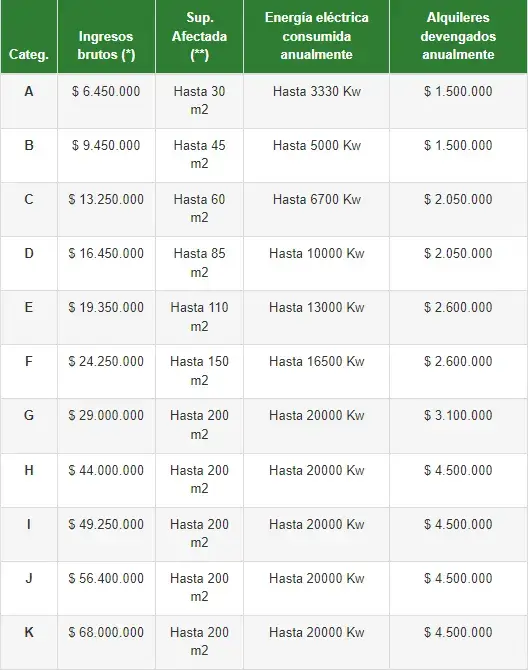Select category A row label
Image resolution: width=528 pixels, height=670 pixels.
pyautogui.click(x=29, y=91)
